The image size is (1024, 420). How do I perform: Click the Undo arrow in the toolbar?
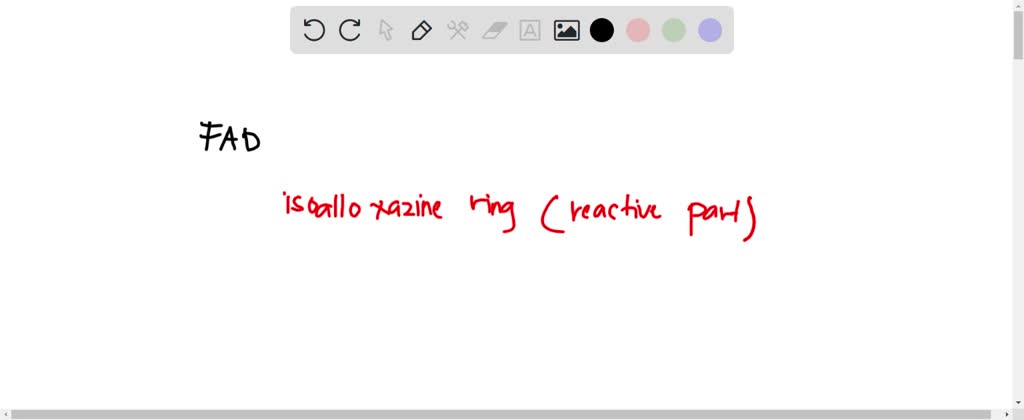314,30
